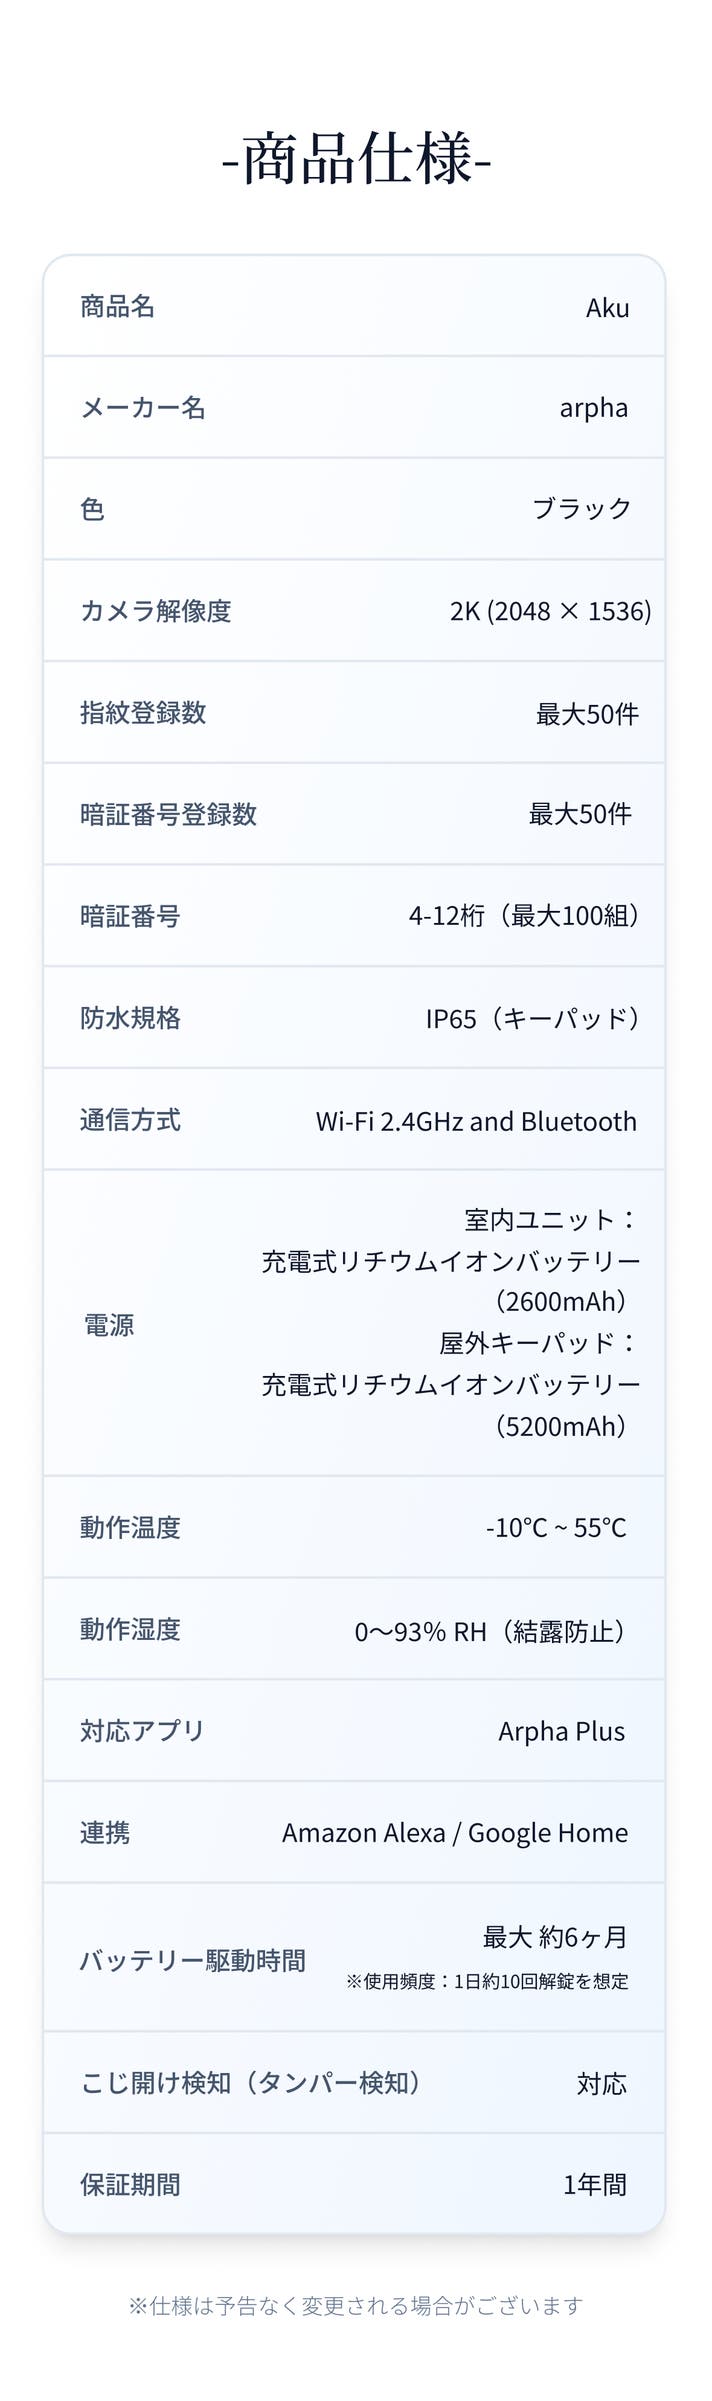This screenshot has width=712, height=2401.
Task: Click the camera resolution 2K (2048 × 1536)
Action: point(550,611)
